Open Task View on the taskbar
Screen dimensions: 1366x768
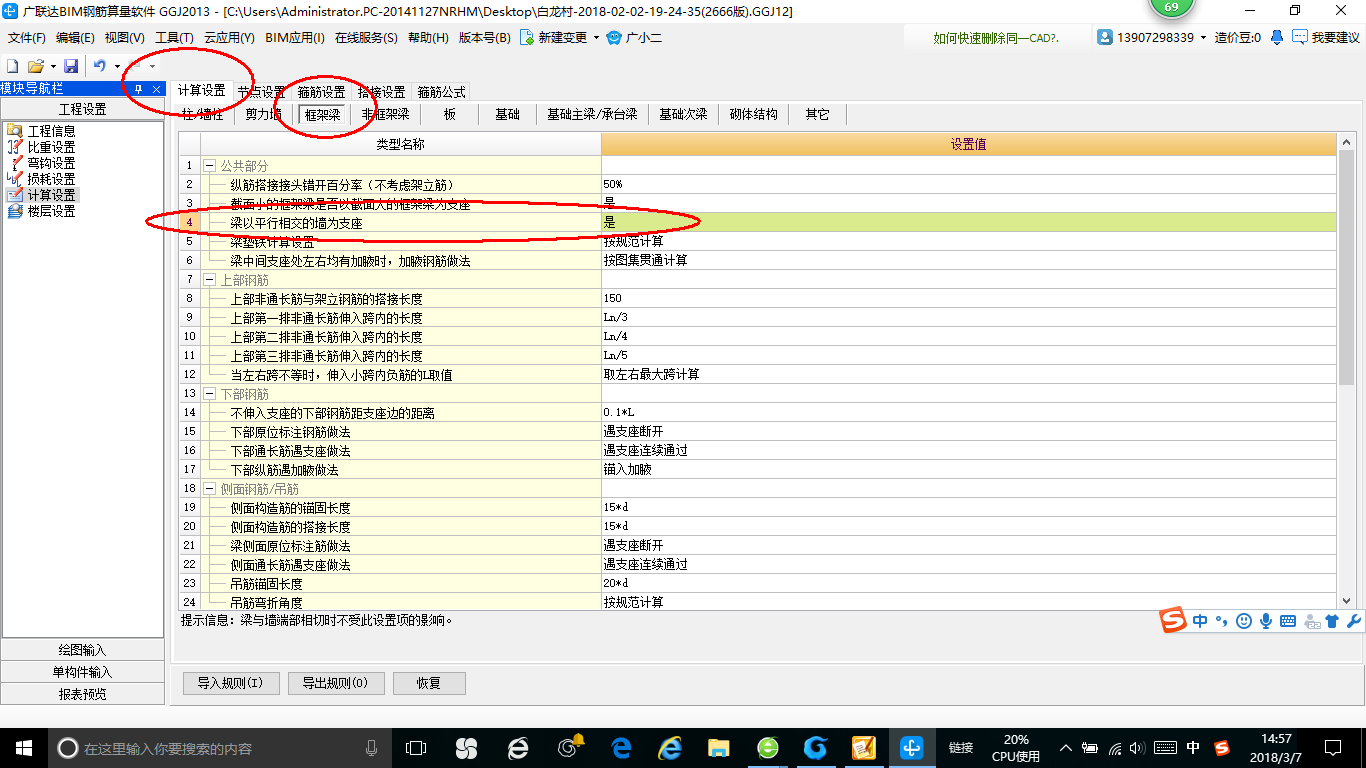[x=415, y=748]
